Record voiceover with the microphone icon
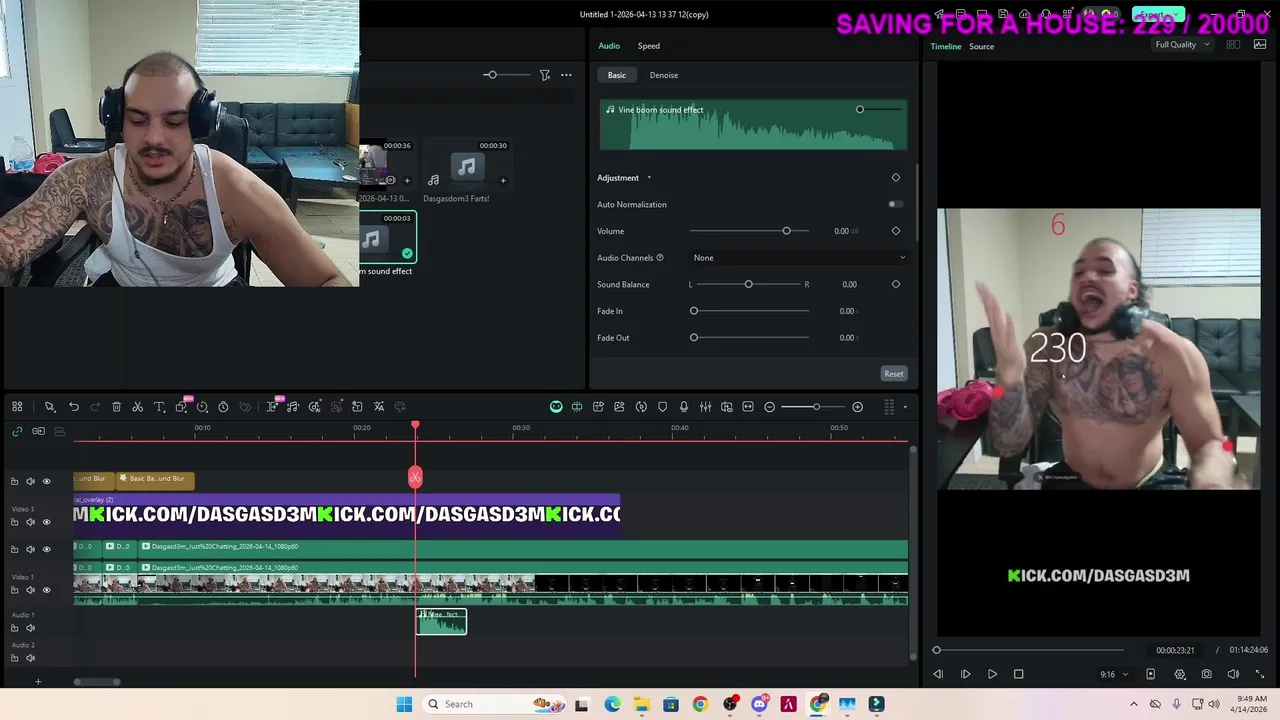Screen dimensions: 1280x720 click(x=684, y=407)
